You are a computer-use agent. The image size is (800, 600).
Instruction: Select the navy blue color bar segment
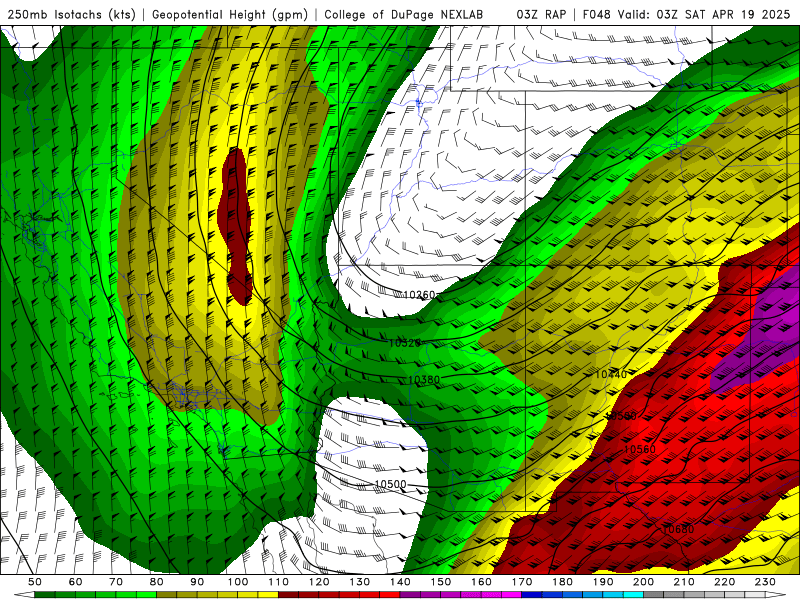[x=532, y=595]
